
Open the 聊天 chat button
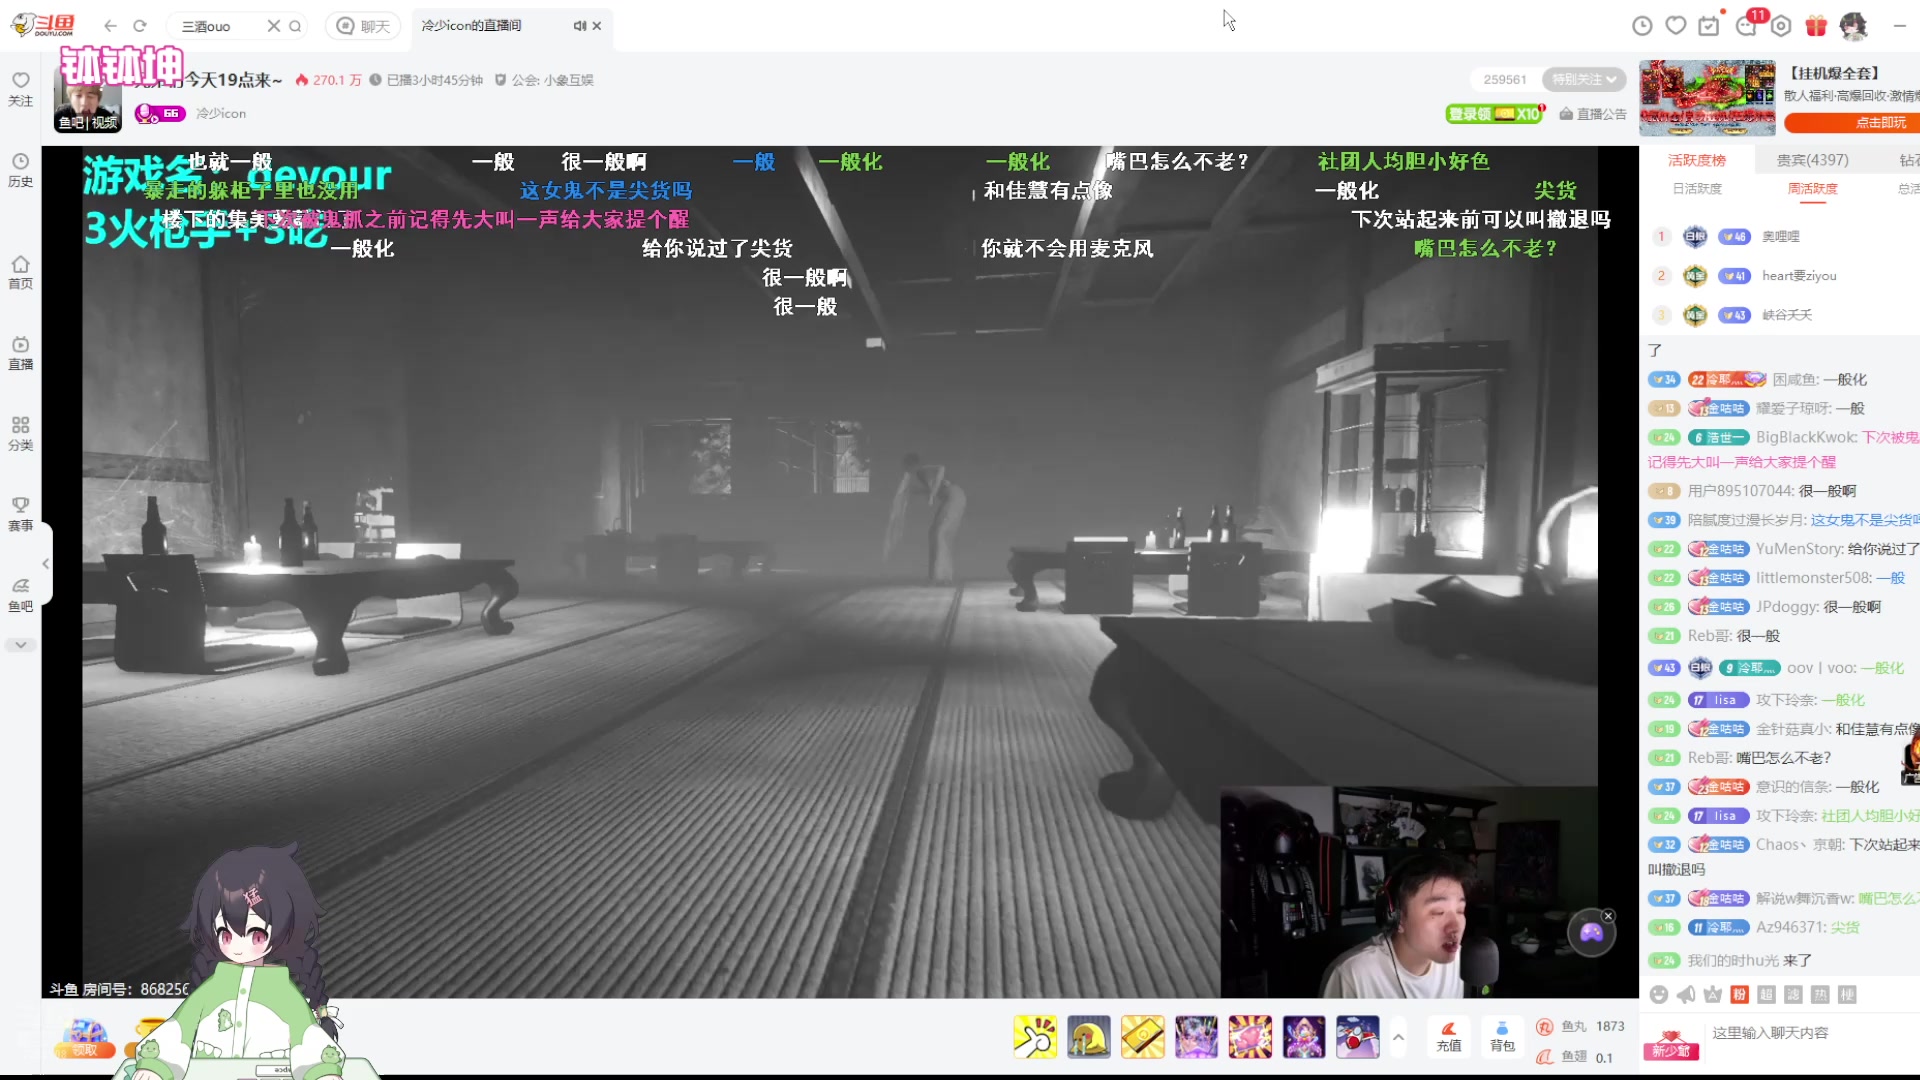[x=363, y=26]
